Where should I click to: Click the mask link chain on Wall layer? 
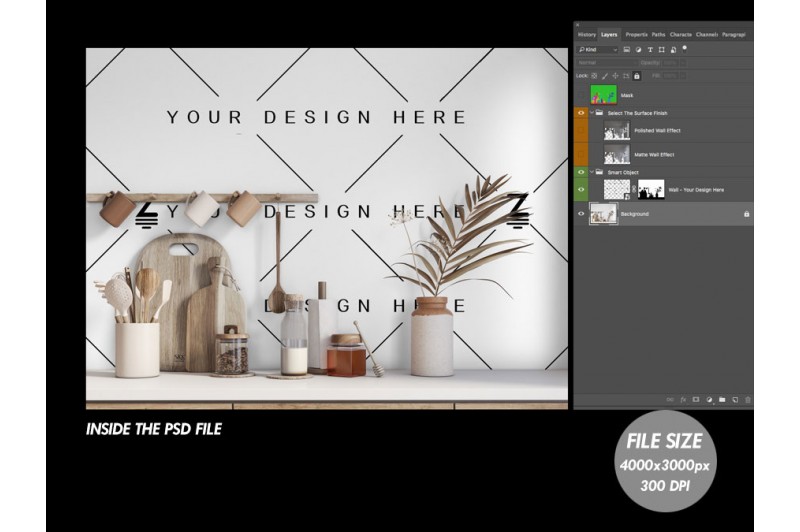(634, 190)
